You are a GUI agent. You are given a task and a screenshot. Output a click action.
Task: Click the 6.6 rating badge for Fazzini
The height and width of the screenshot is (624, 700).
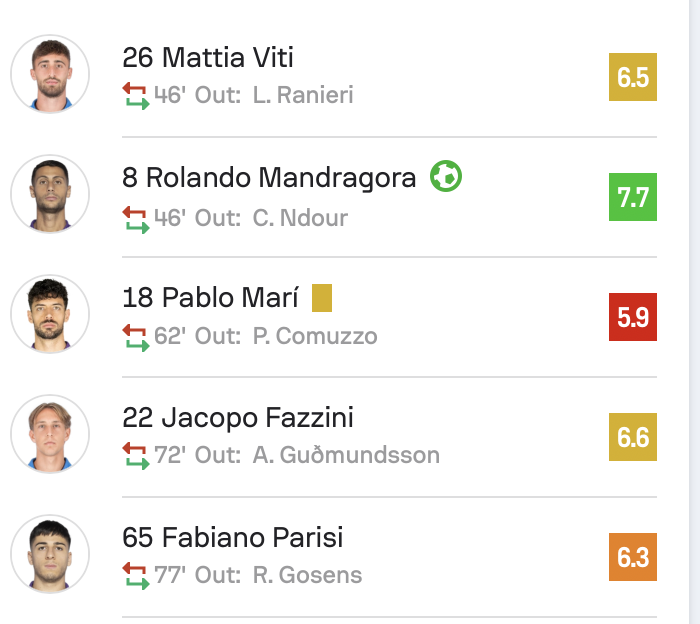[633, 437]
